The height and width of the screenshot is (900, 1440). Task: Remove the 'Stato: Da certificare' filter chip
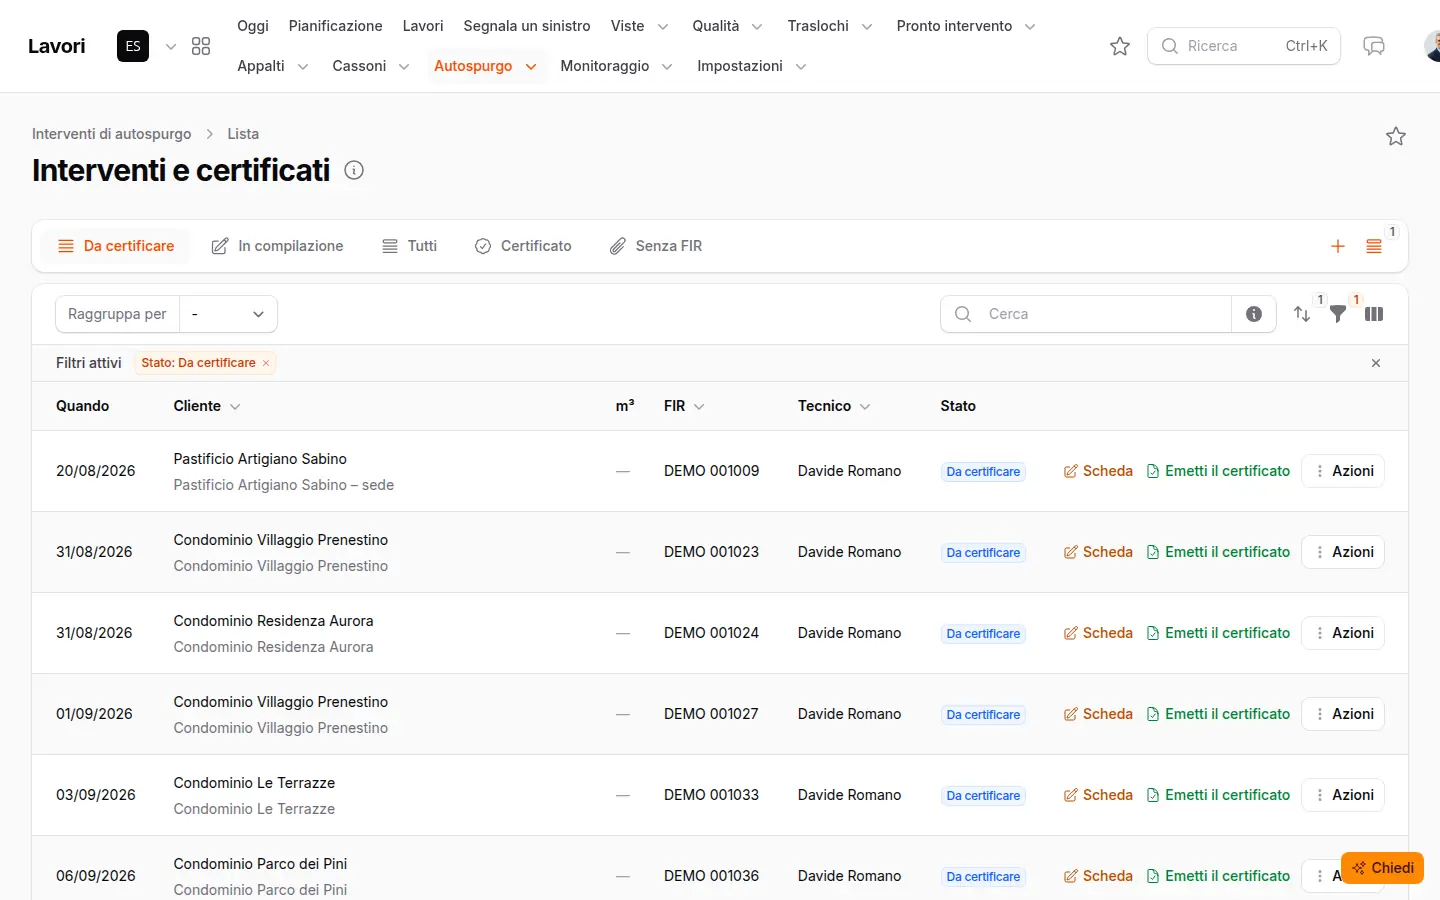(x=266, y=363)
